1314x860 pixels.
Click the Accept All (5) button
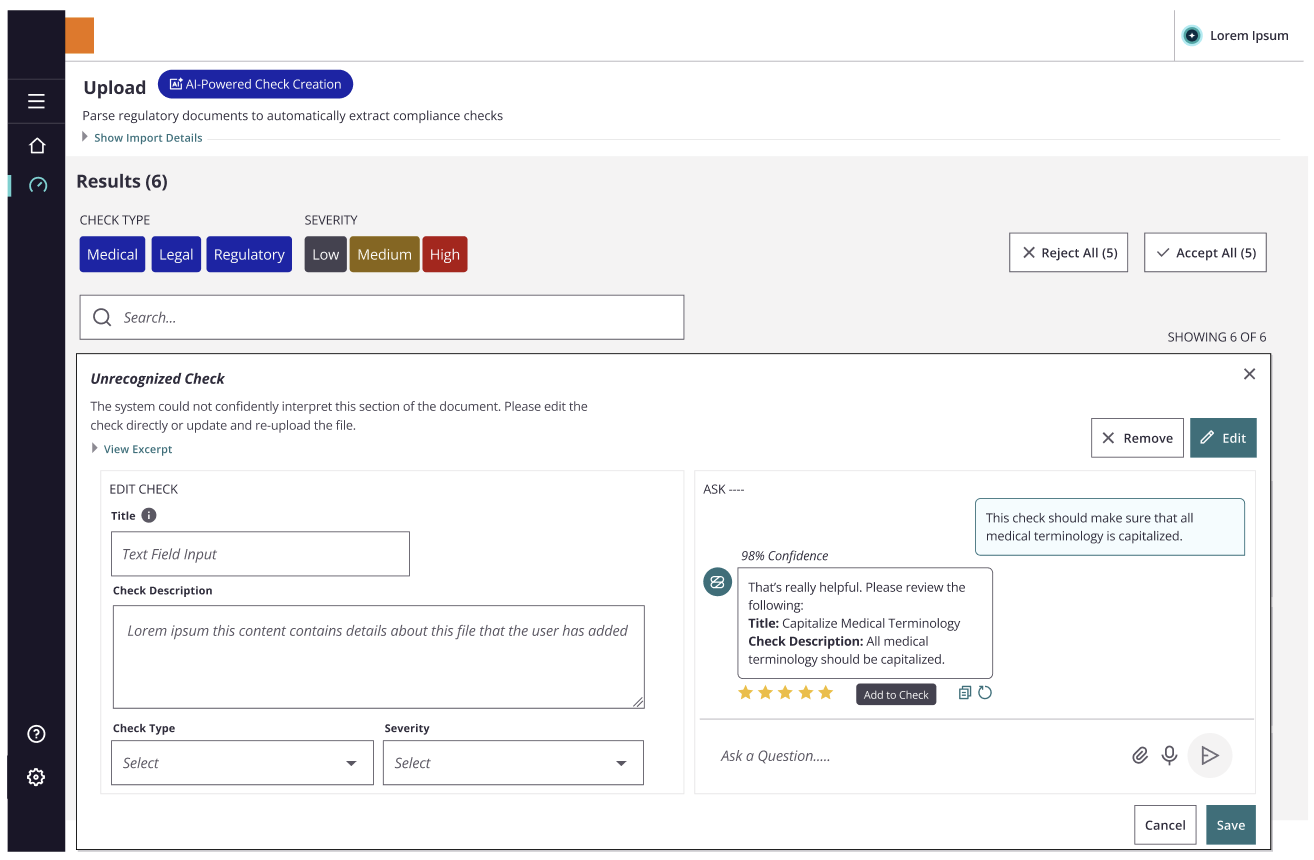click(x=1205, y=253)
